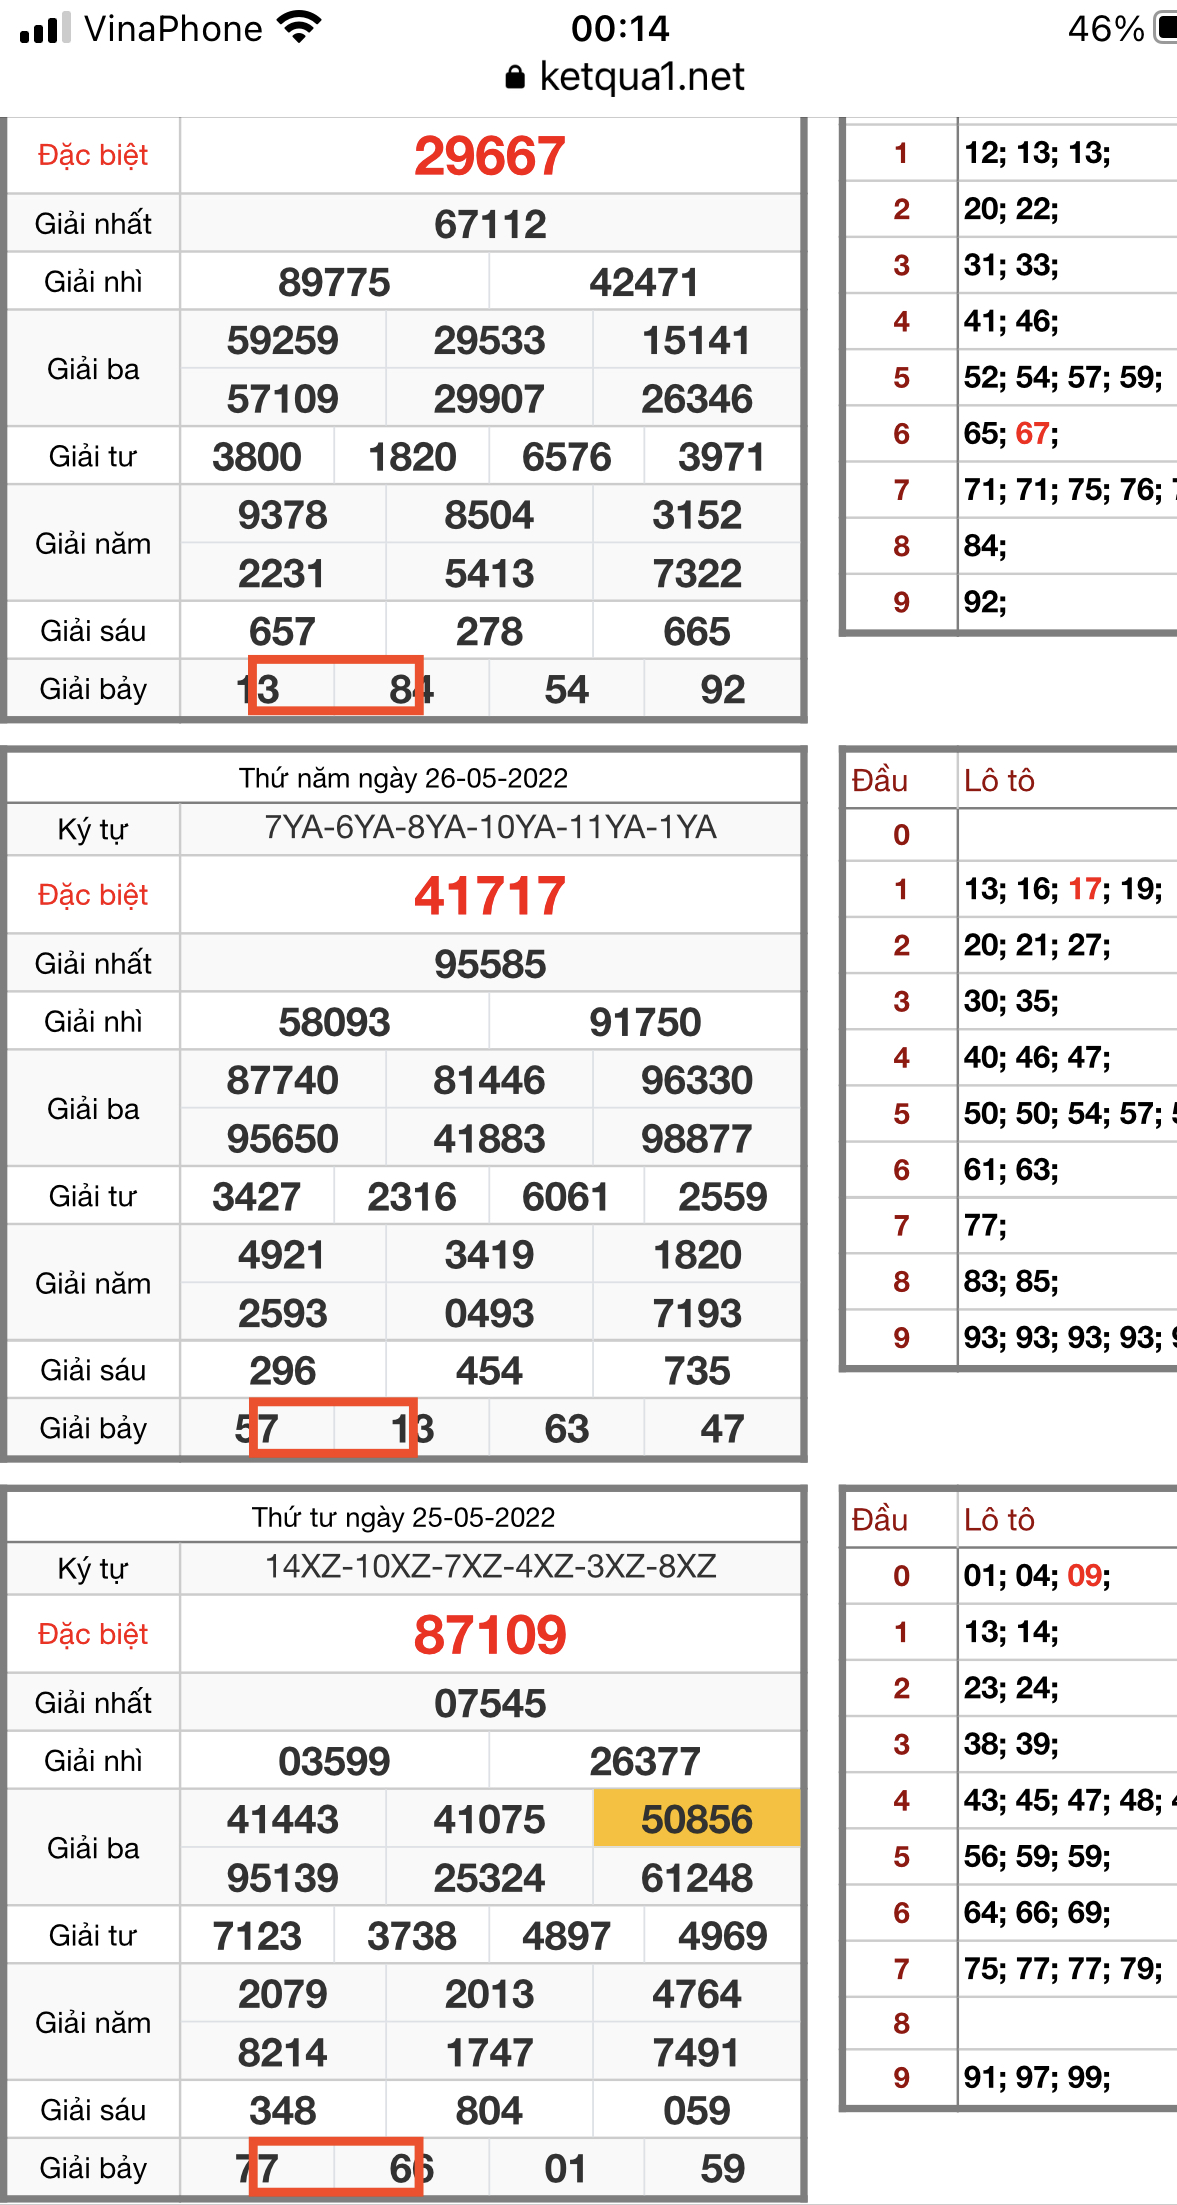This screenshot has width=1177, height=2205.
Task: Select sixth prize number 735
Action: 697,1371
